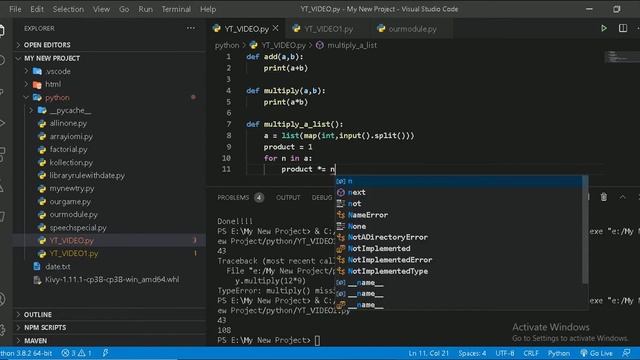Expand the NPM SCRIPTS section

coord(110,328)
